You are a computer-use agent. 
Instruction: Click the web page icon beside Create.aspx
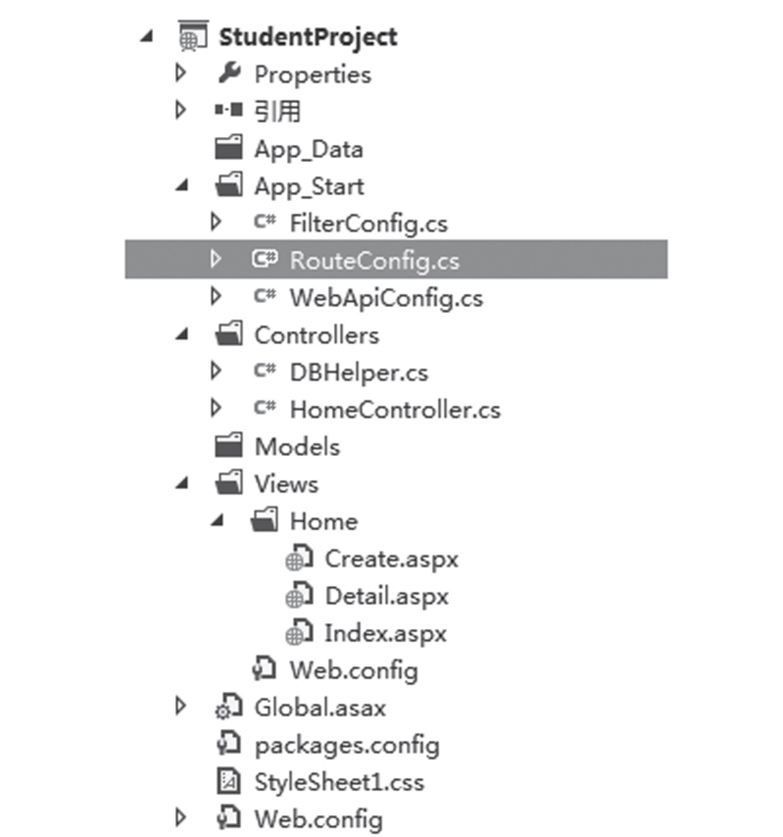tap(299, 558)
